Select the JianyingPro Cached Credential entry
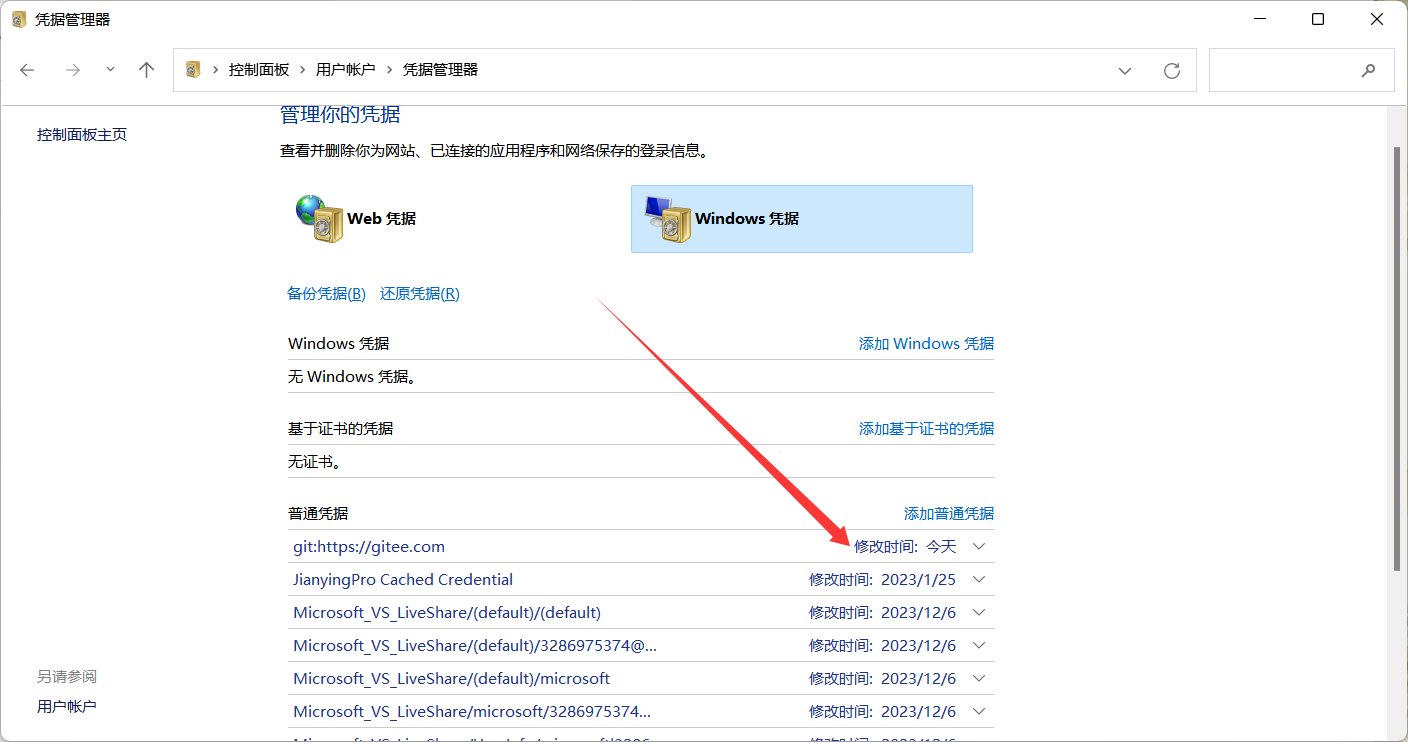This screenshot has height=742, width=1408. [403, 579]
